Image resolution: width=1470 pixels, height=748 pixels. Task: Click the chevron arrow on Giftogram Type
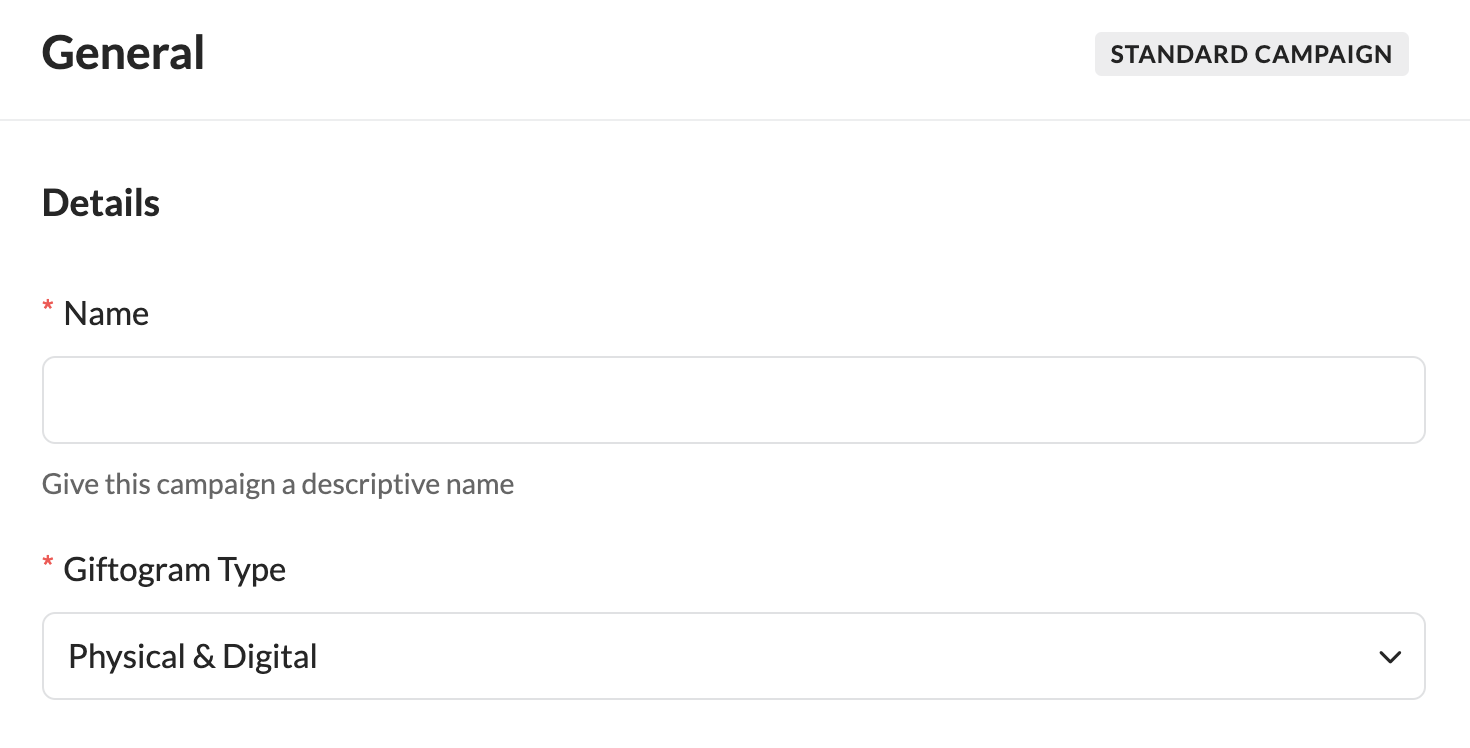click(1389, 657)
